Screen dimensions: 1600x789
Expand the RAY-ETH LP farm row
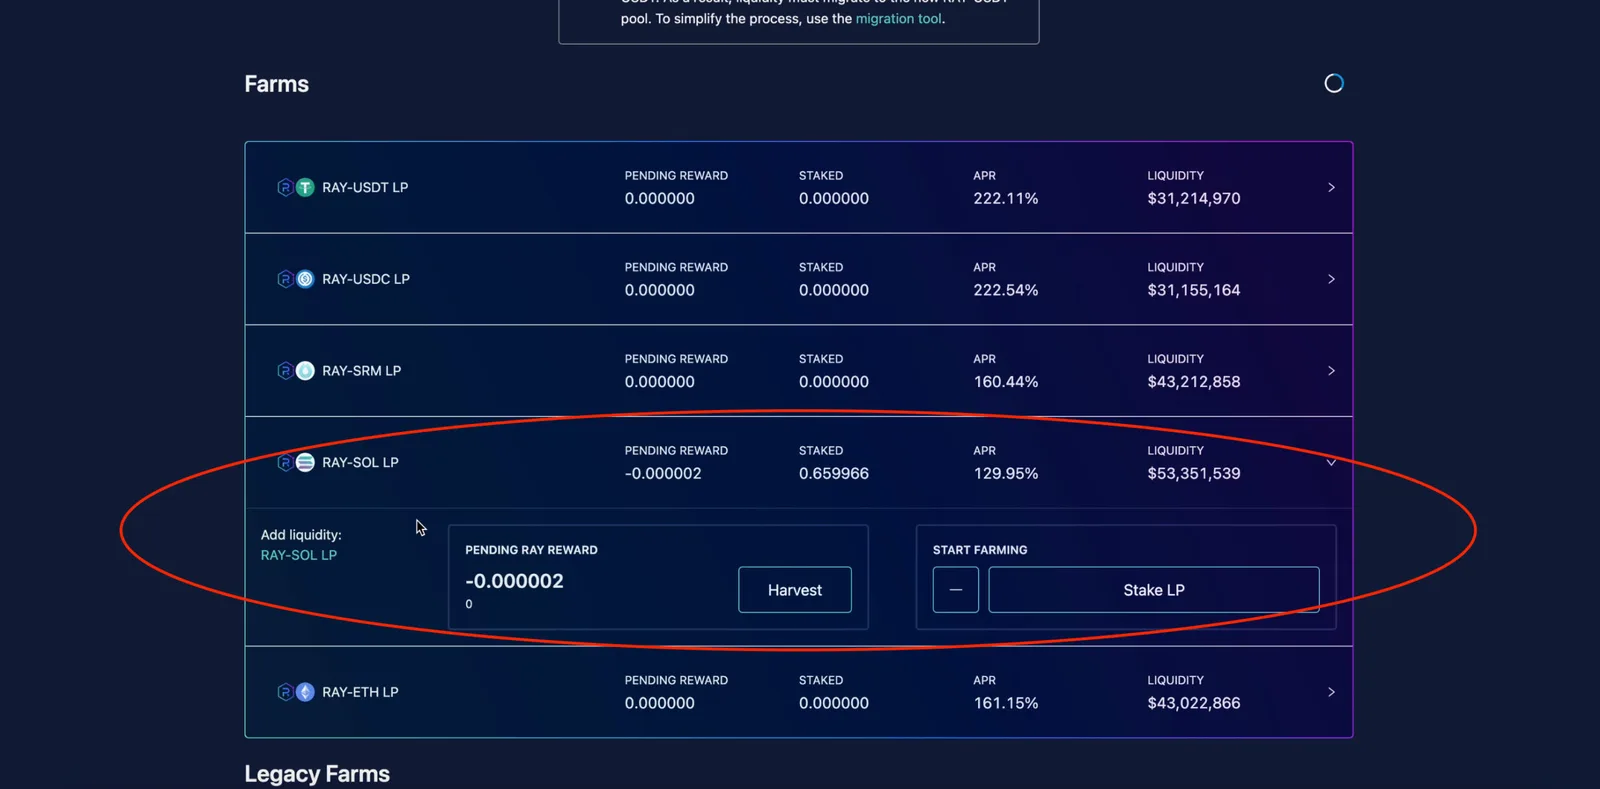coord(1331,692)
